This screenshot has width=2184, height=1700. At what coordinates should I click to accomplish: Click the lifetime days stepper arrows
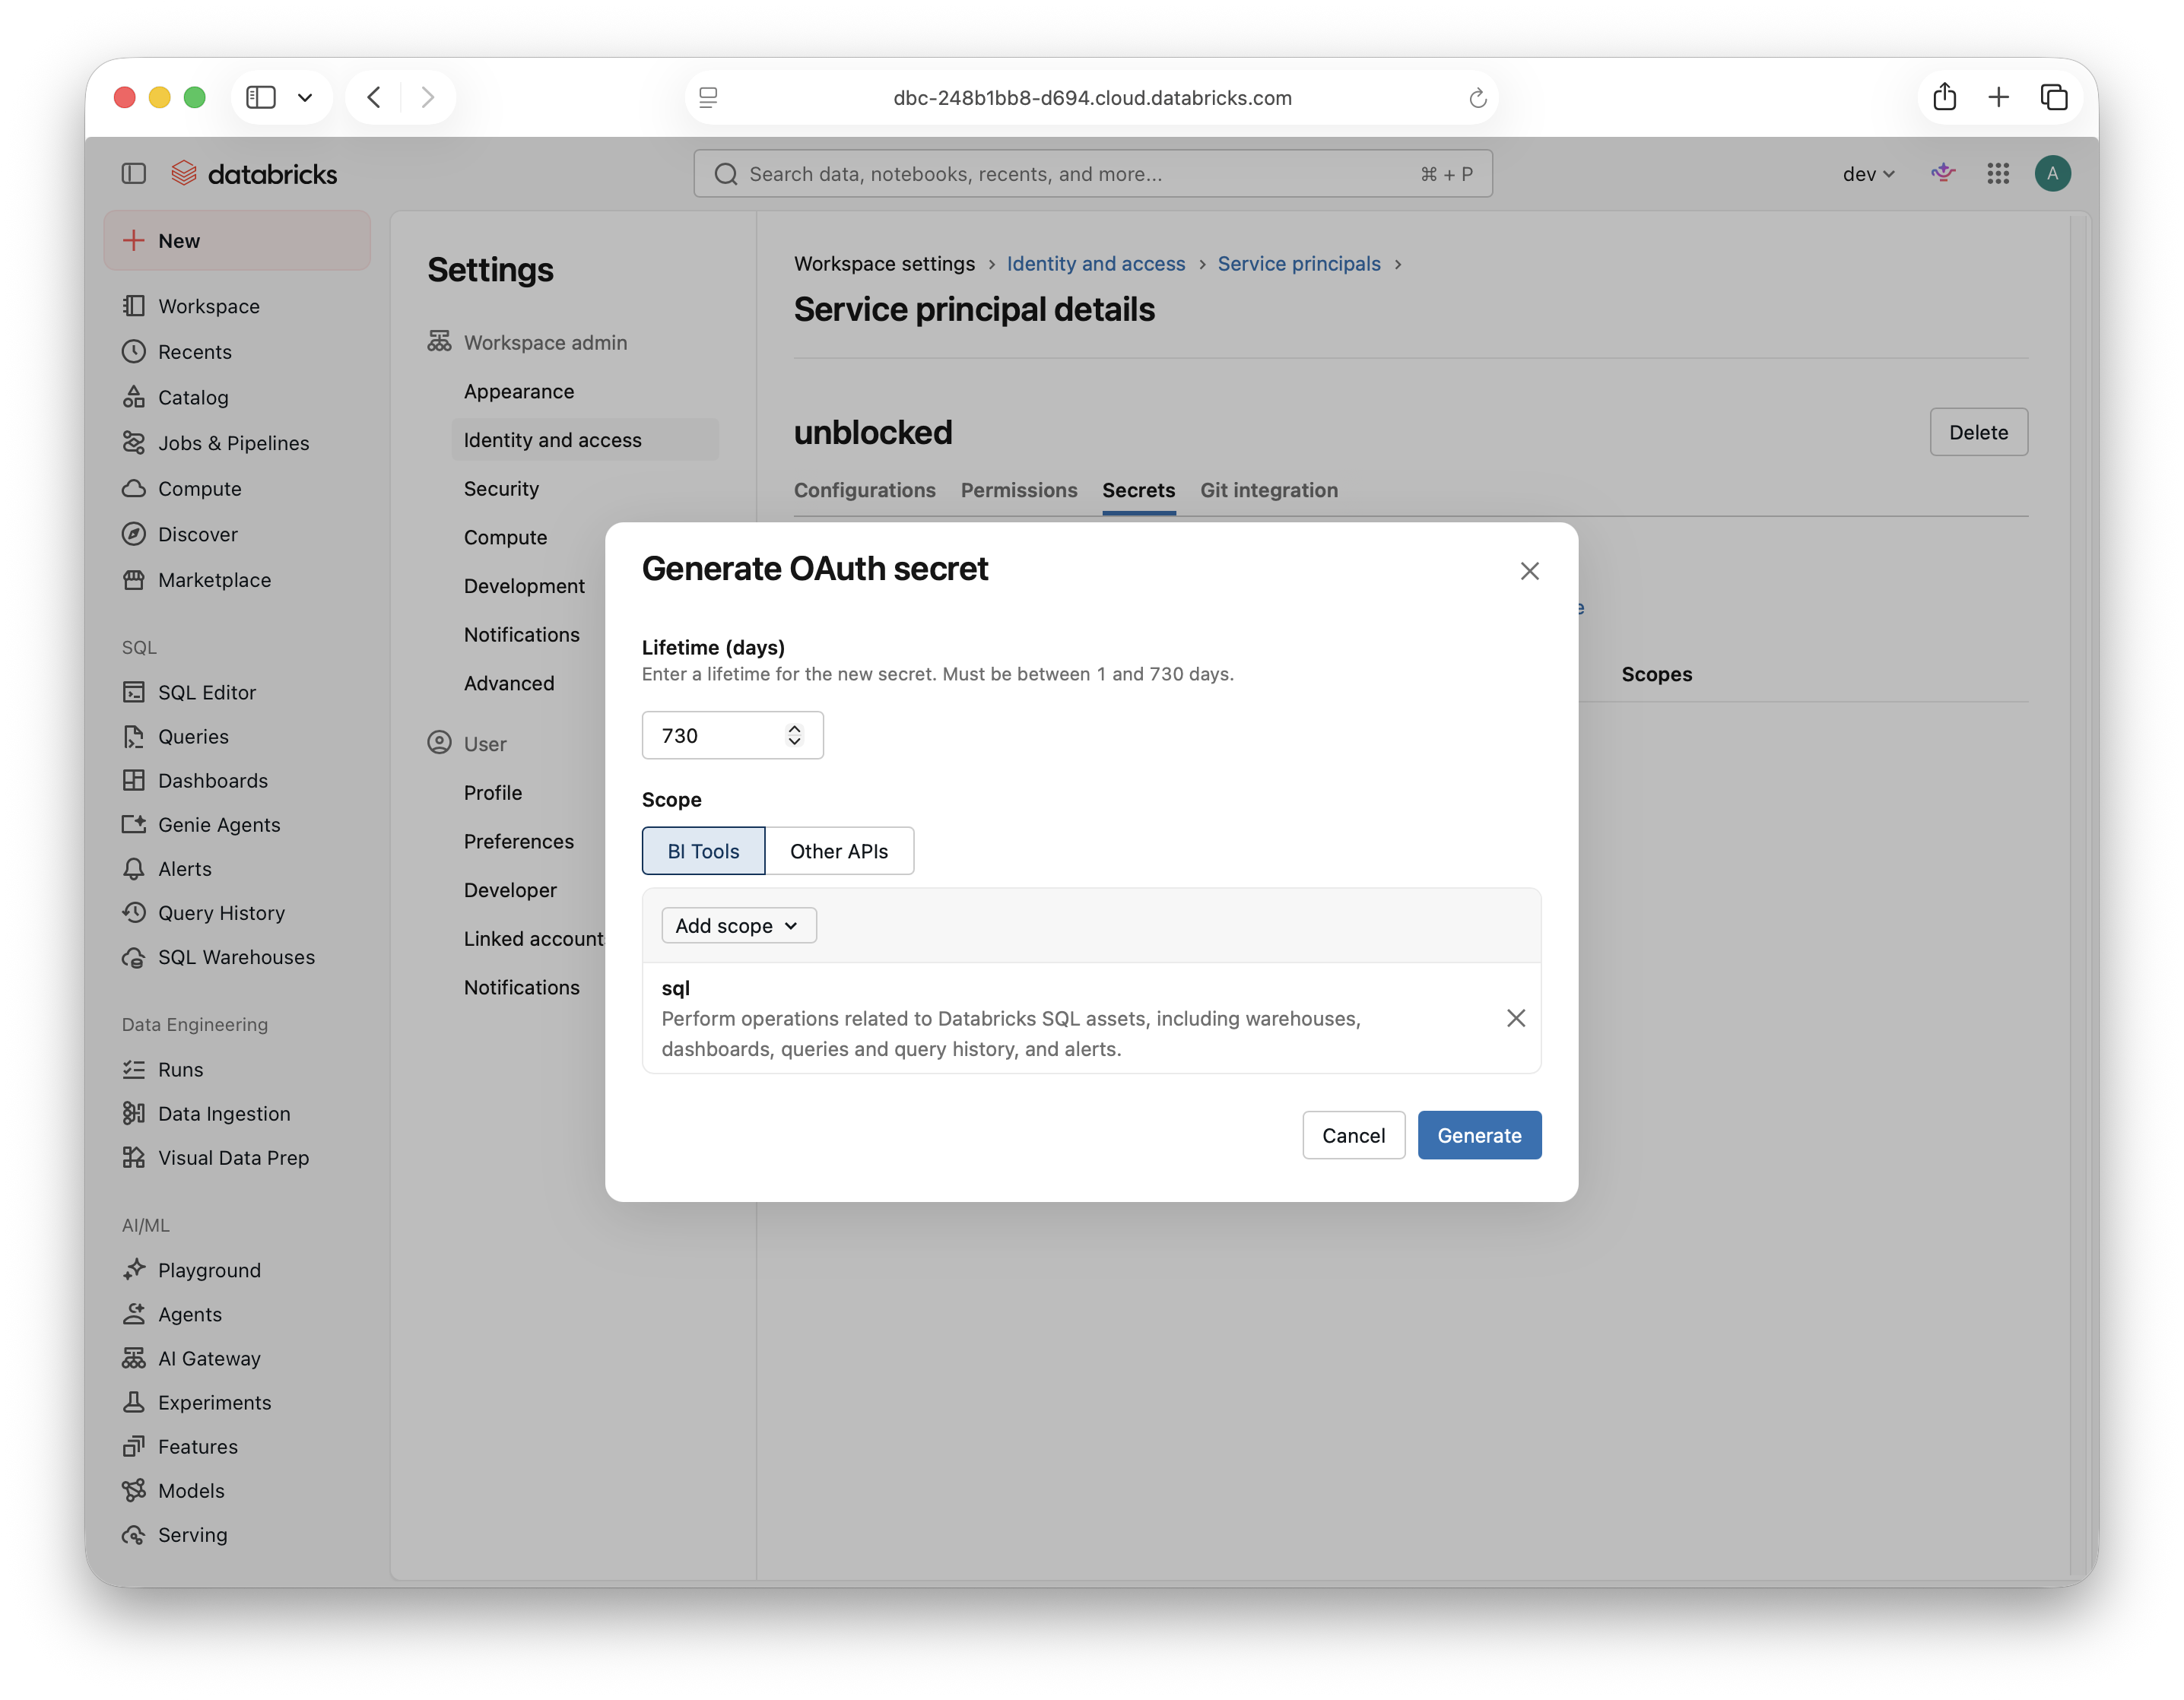coord(794,735)
